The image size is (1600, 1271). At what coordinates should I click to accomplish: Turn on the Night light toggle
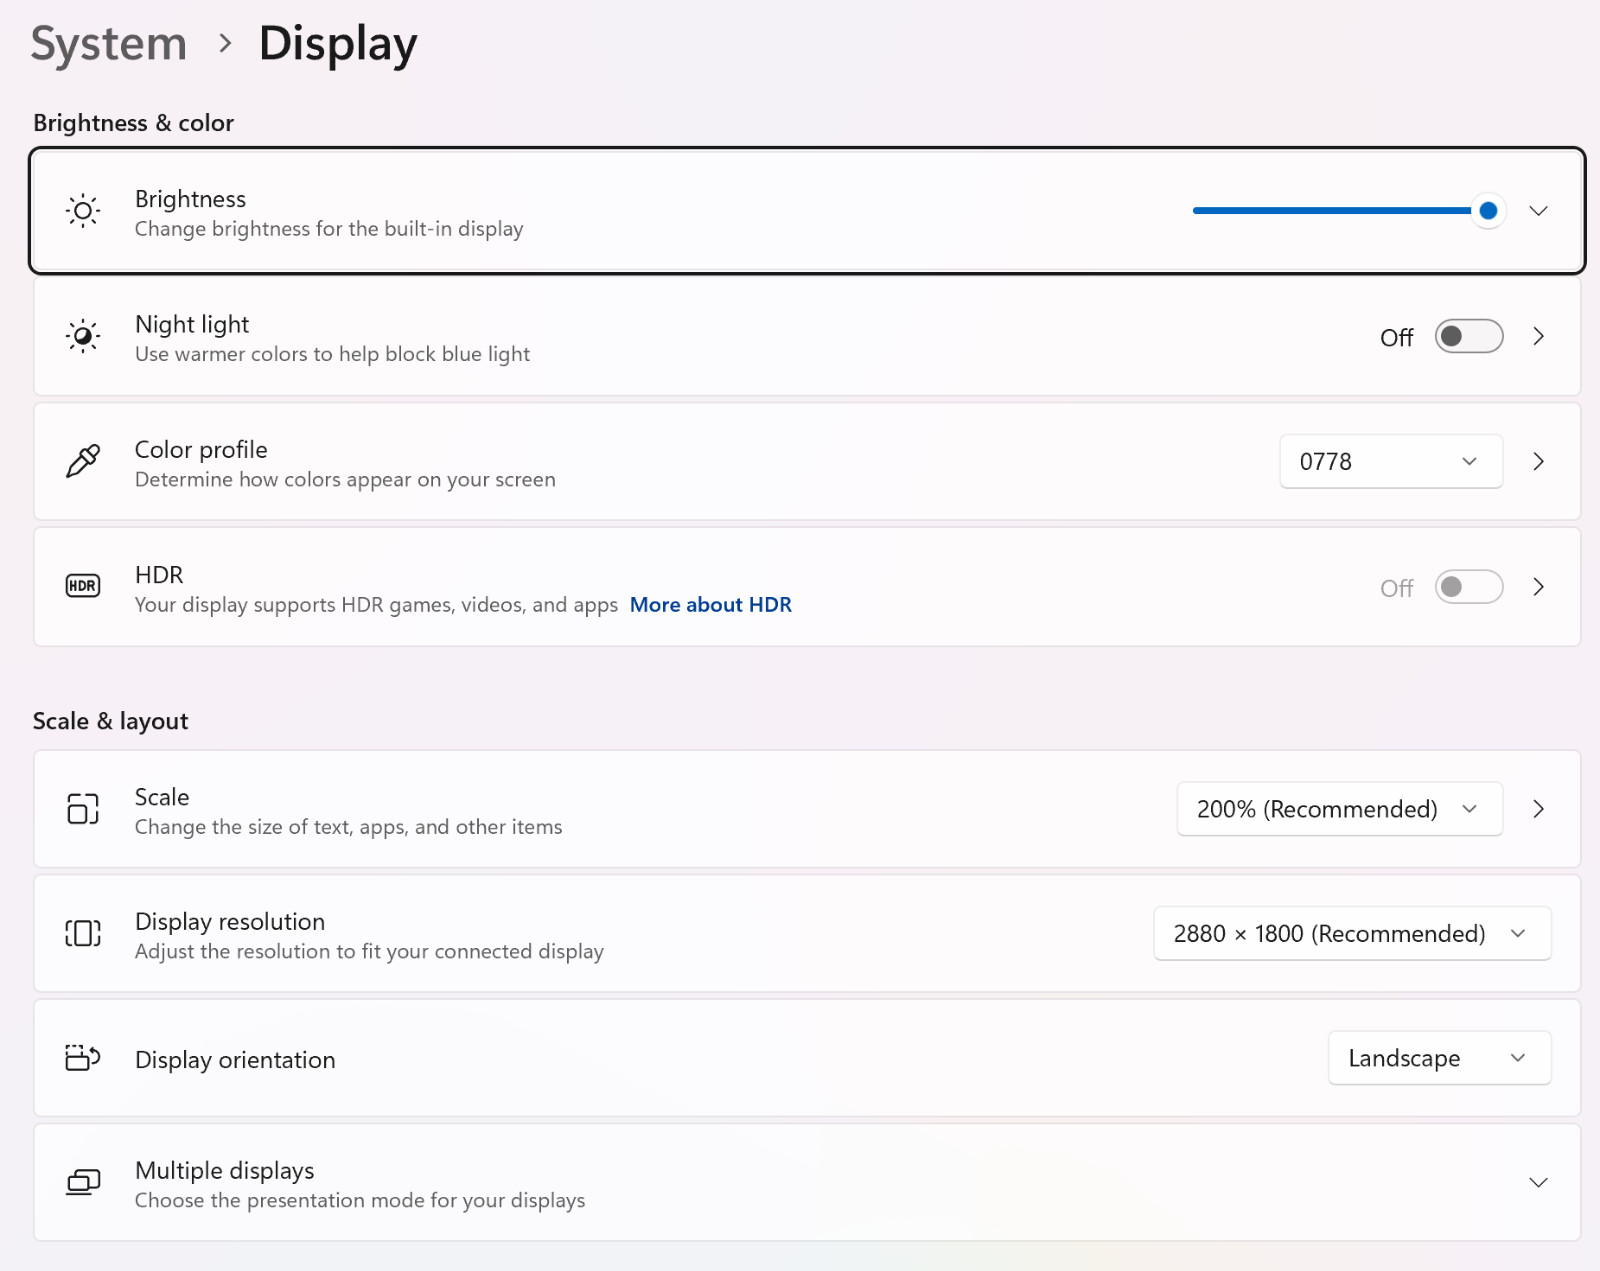pyautogui.click(x=1468, y=336)
